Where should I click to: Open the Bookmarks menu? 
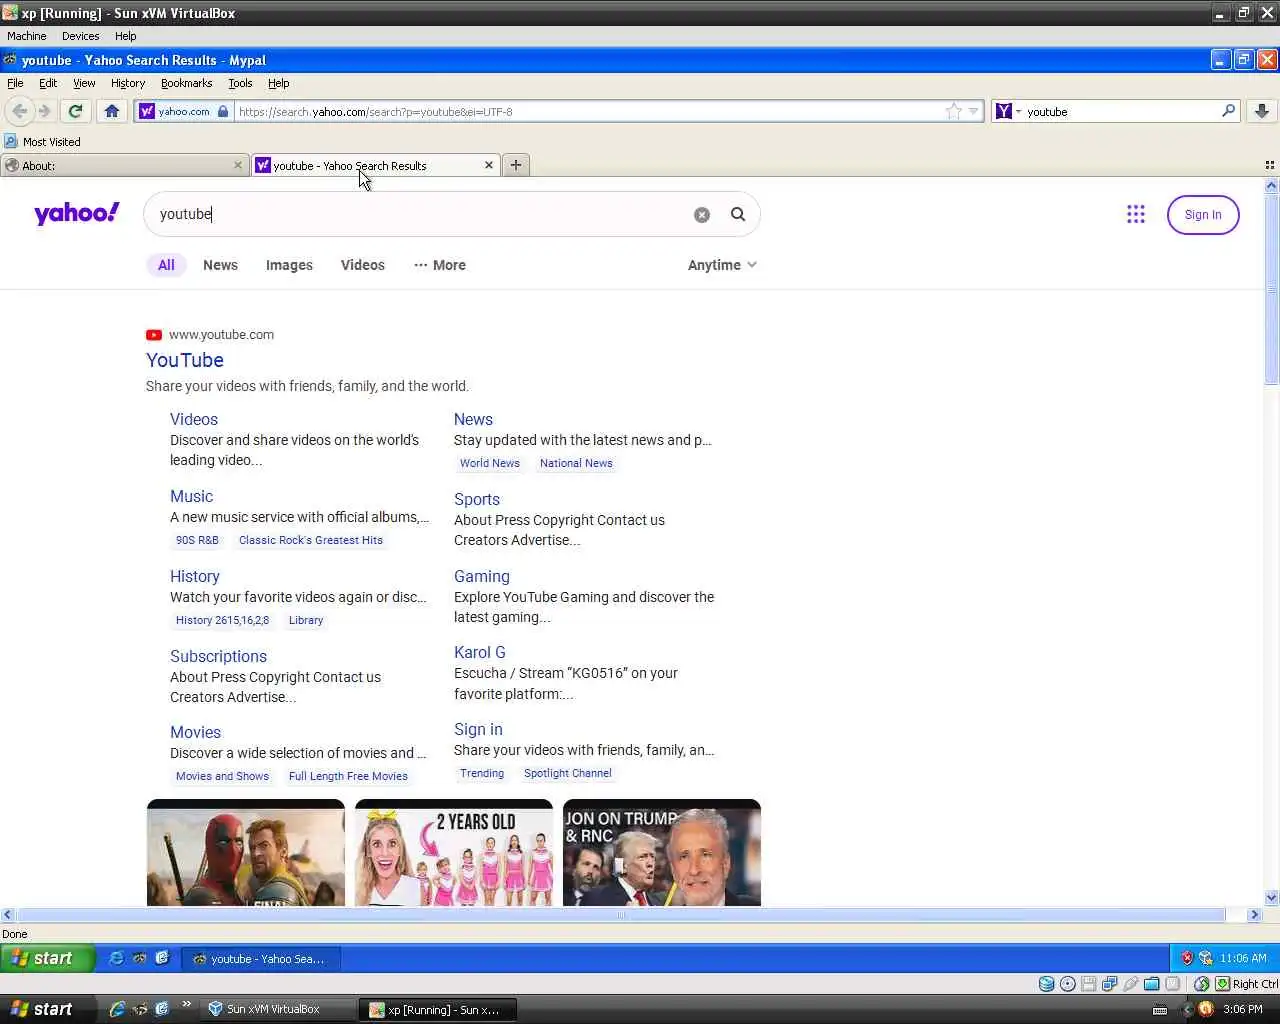(186, 83)
